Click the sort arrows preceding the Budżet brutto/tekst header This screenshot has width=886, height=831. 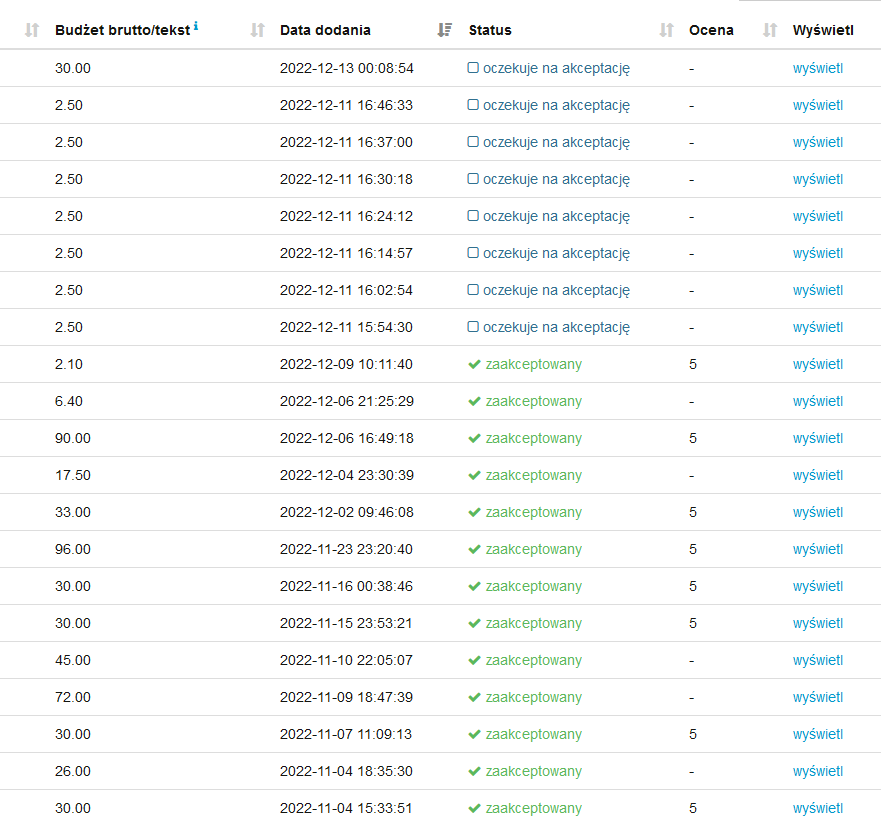(x=32, y=30)
